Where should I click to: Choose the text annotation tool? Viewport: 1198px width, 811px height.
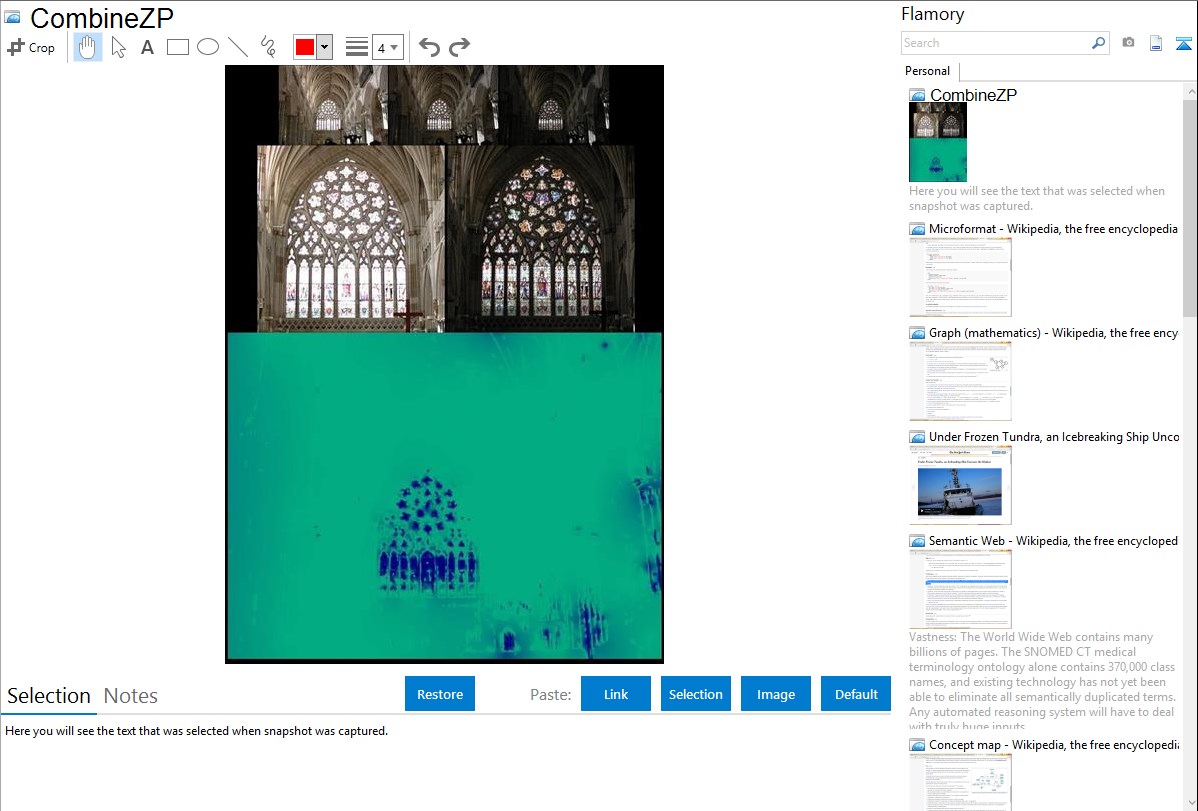click(x=147, y=47)
